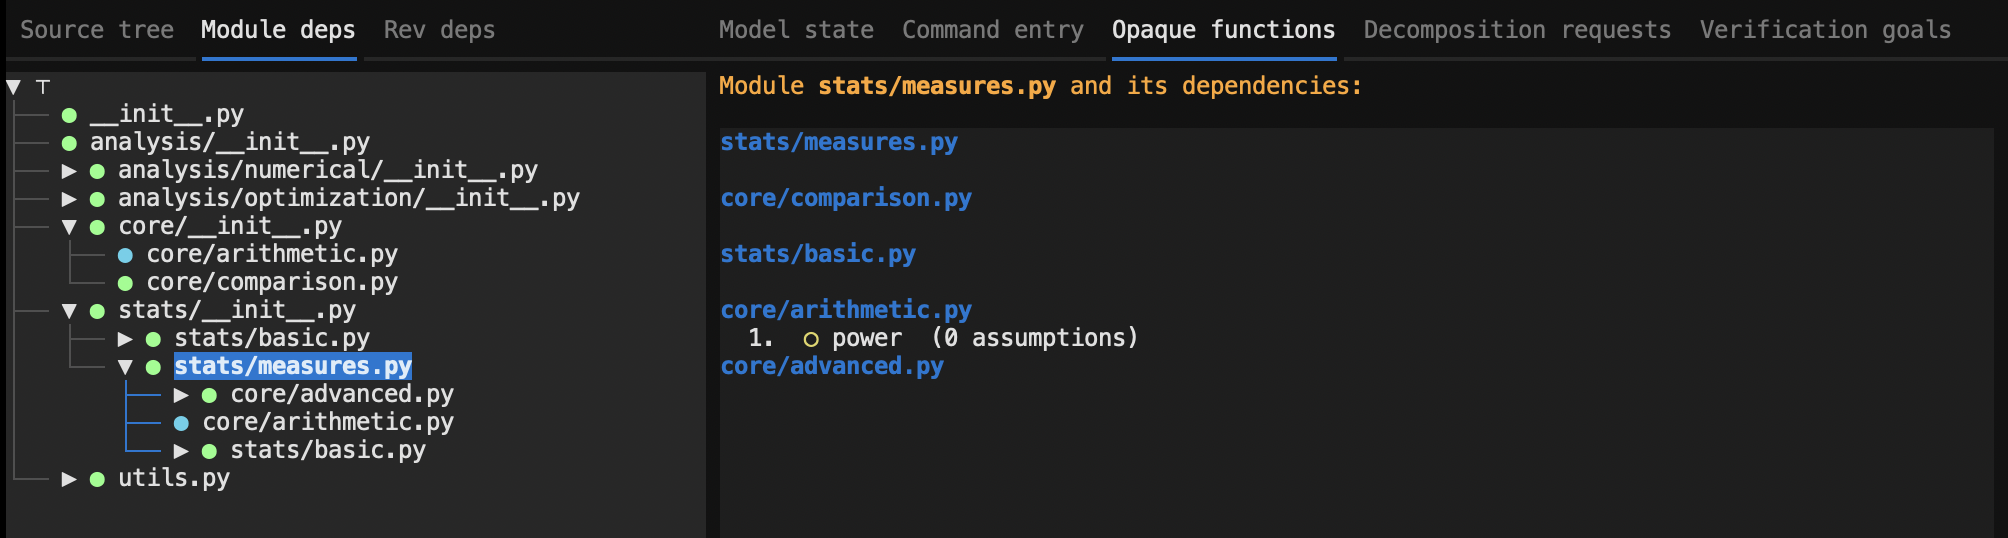Viewport: 2008px width, 538px height.
Task: Collapse the core/__init__.py tree node
Action: click(x=69, y=227)
